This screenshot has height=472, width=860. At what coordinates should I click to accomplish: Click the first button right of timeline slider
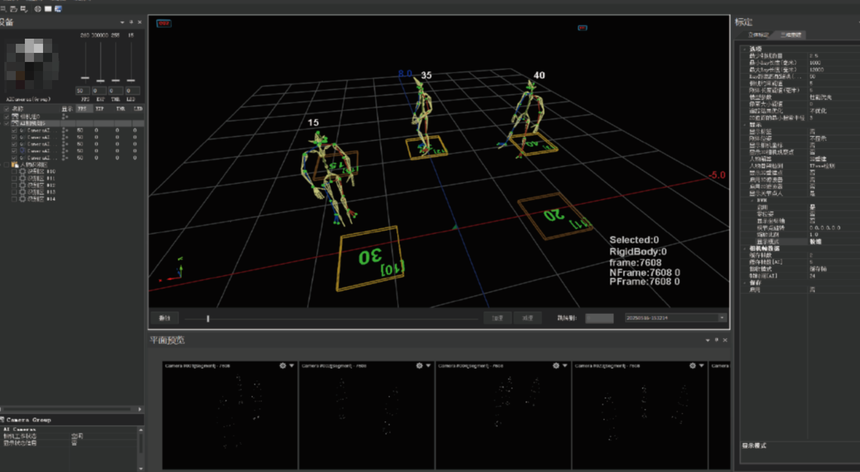(x=498, y=318)
